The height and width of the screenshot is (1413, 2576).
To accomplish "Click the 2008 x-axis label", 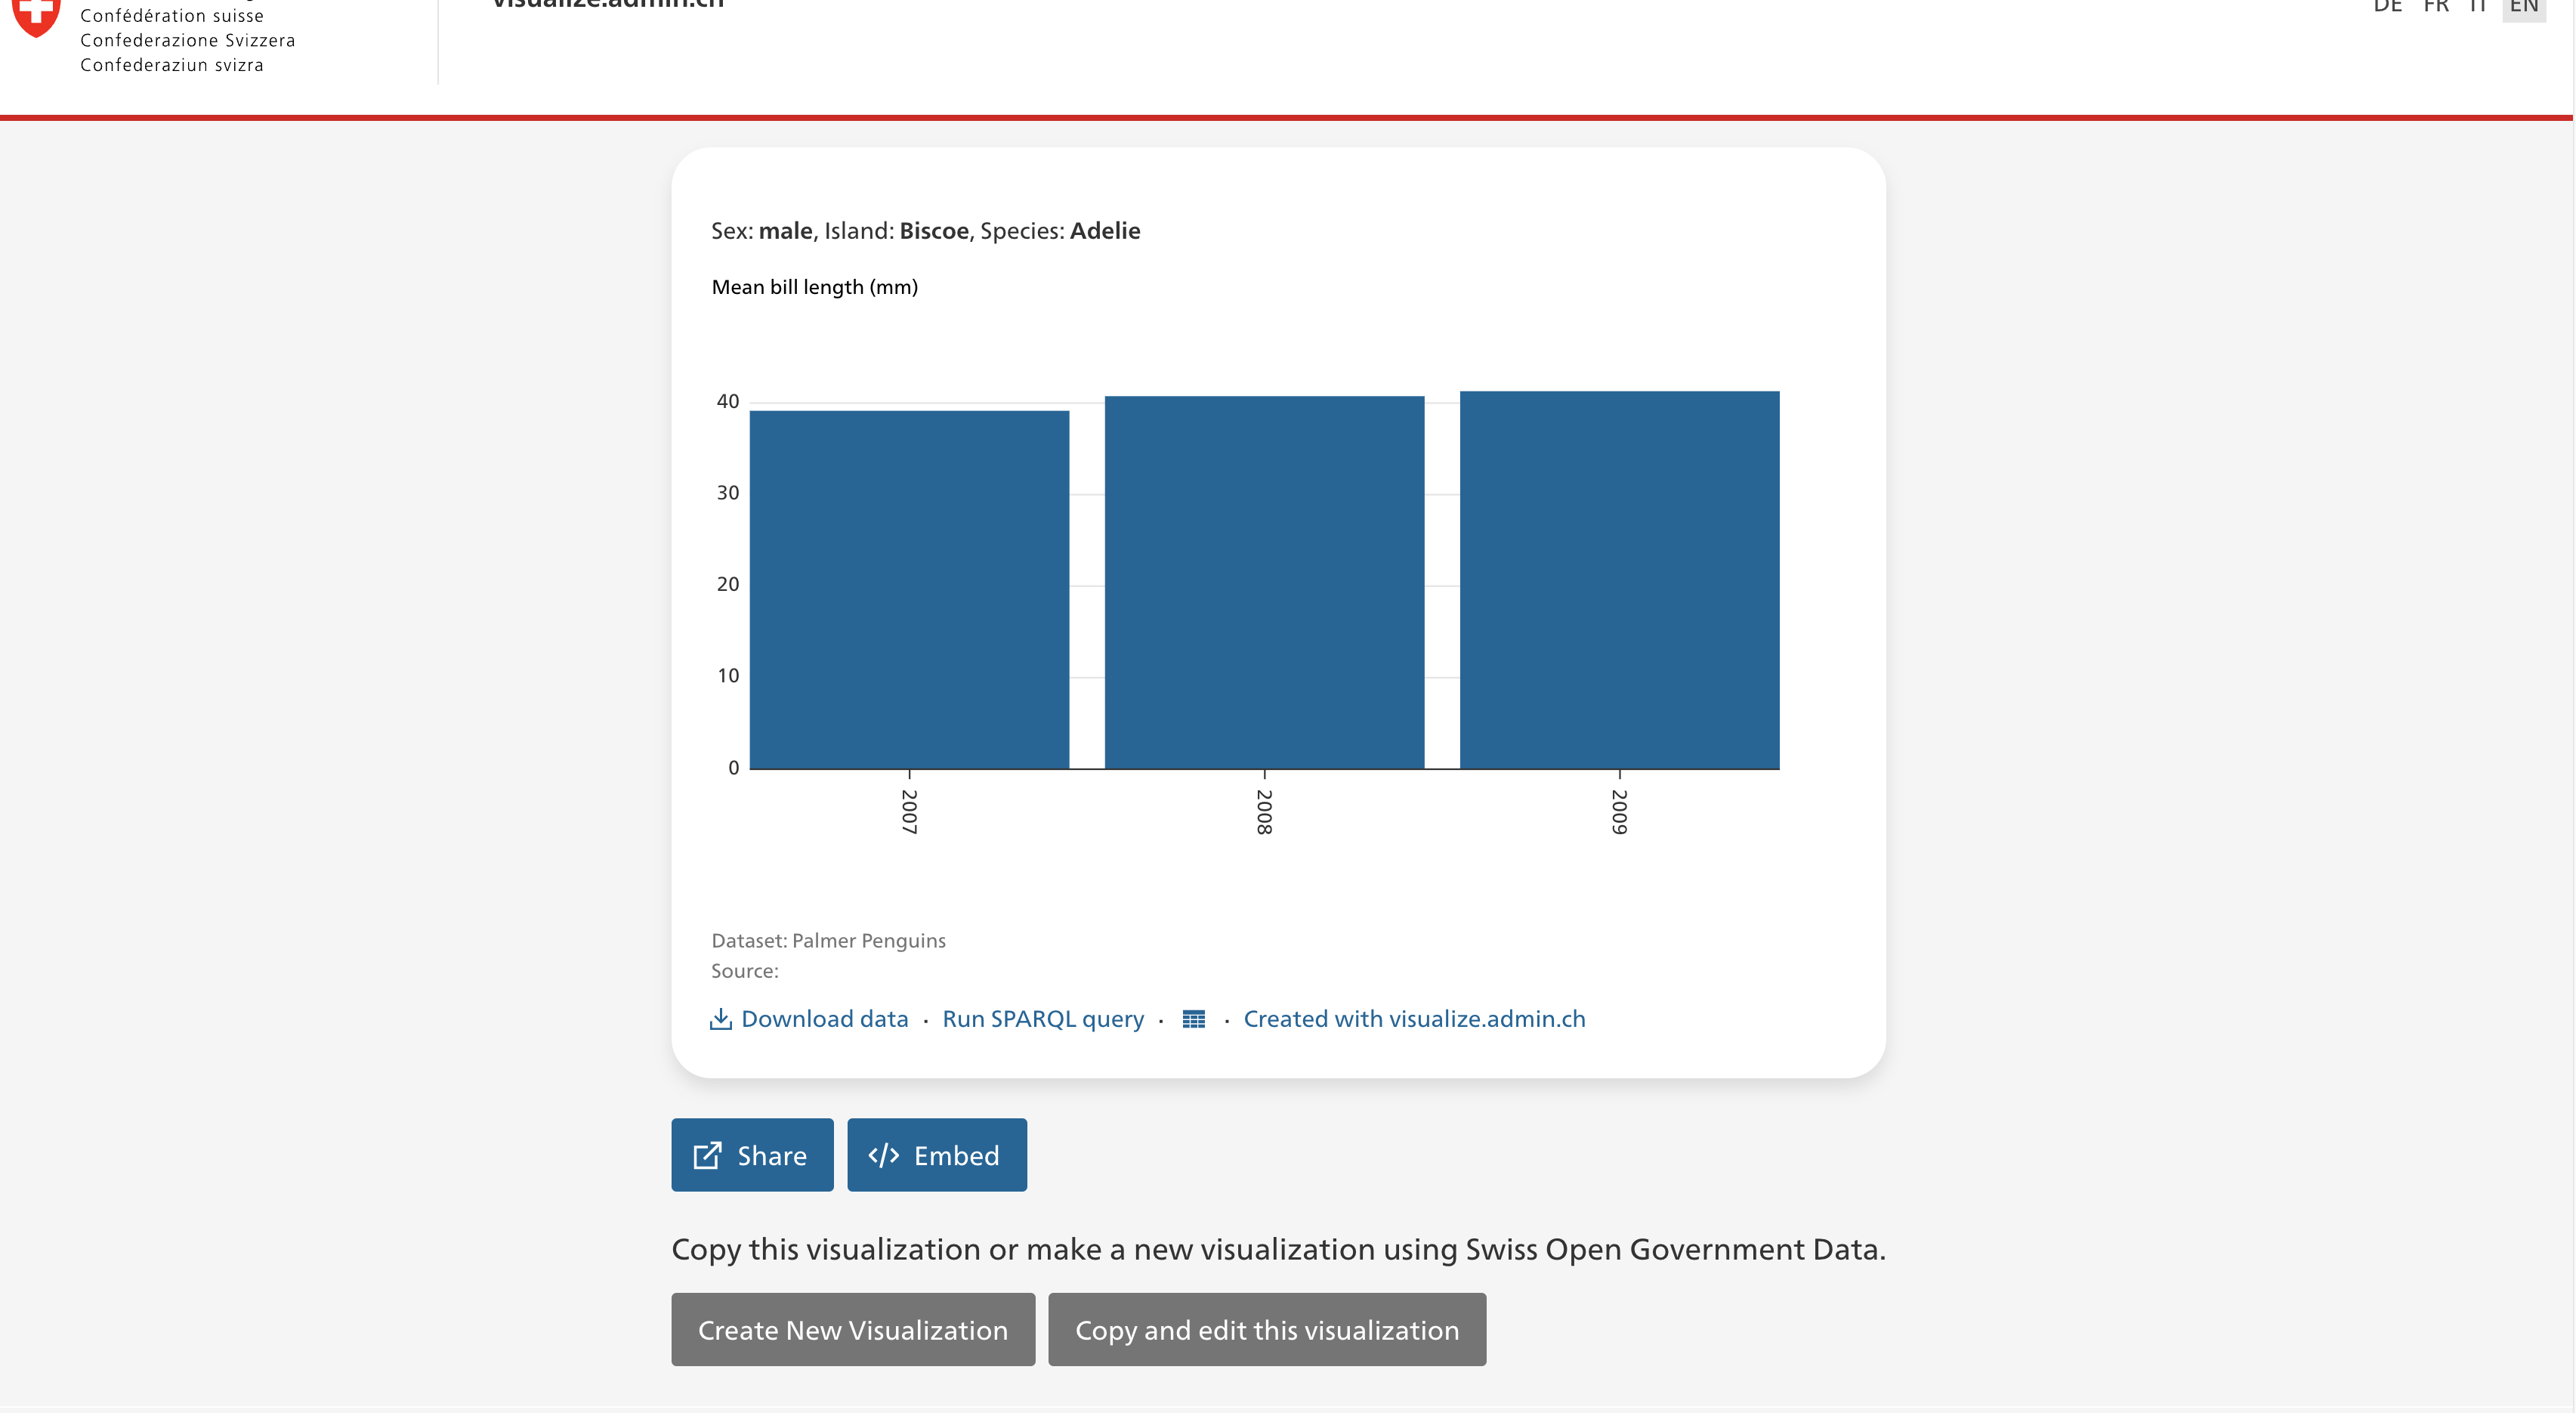I will point(1264,812).
